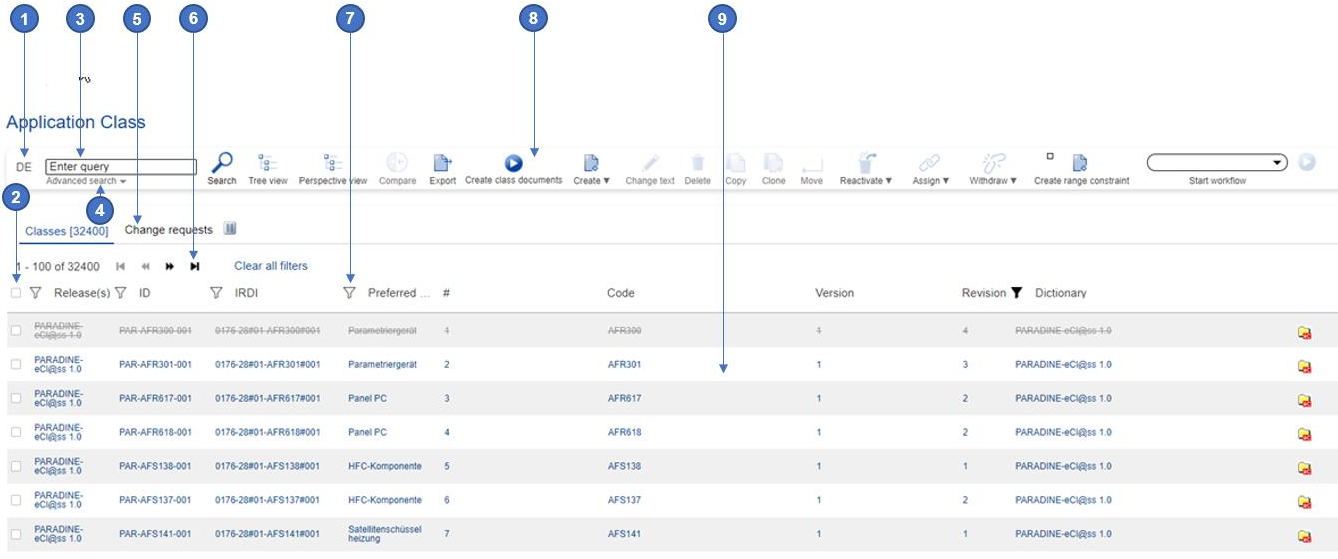Open the PAR-AFS138-001 ID link

click(155, 466)
